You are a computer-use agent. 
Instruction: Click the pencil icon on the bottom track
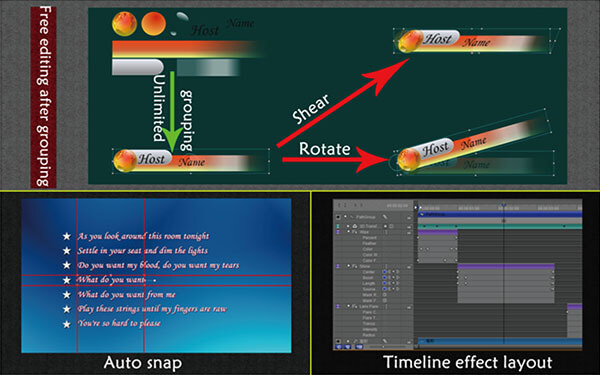(385, 341)
